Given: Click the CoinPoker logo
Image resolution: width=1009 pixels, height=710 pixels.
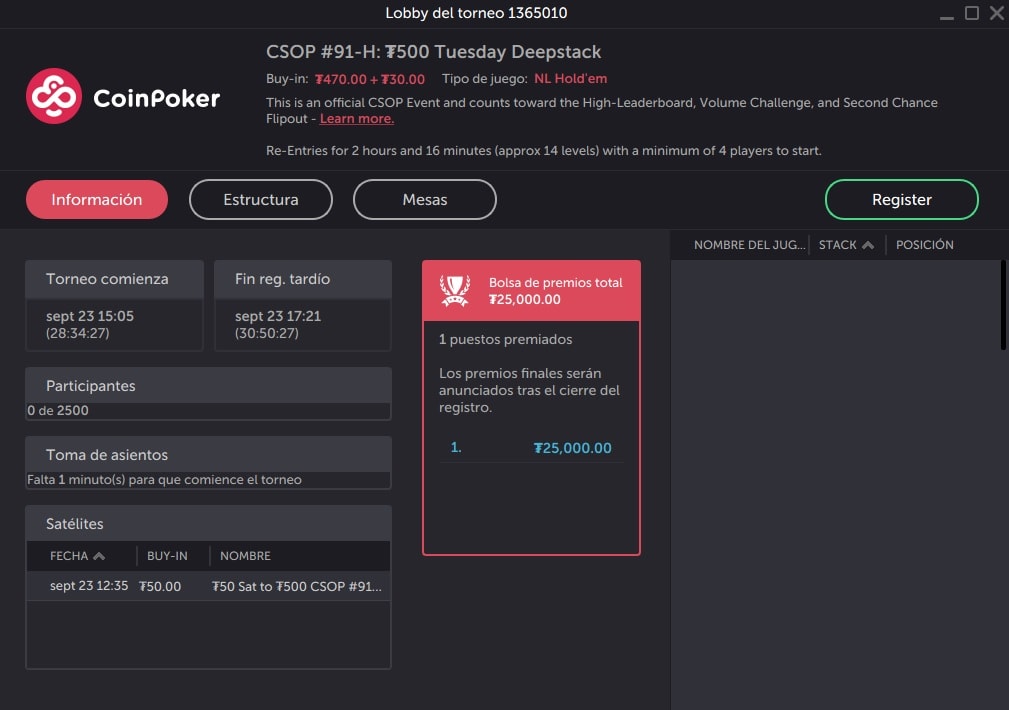Looking at the screenshot, I should 120,97.
